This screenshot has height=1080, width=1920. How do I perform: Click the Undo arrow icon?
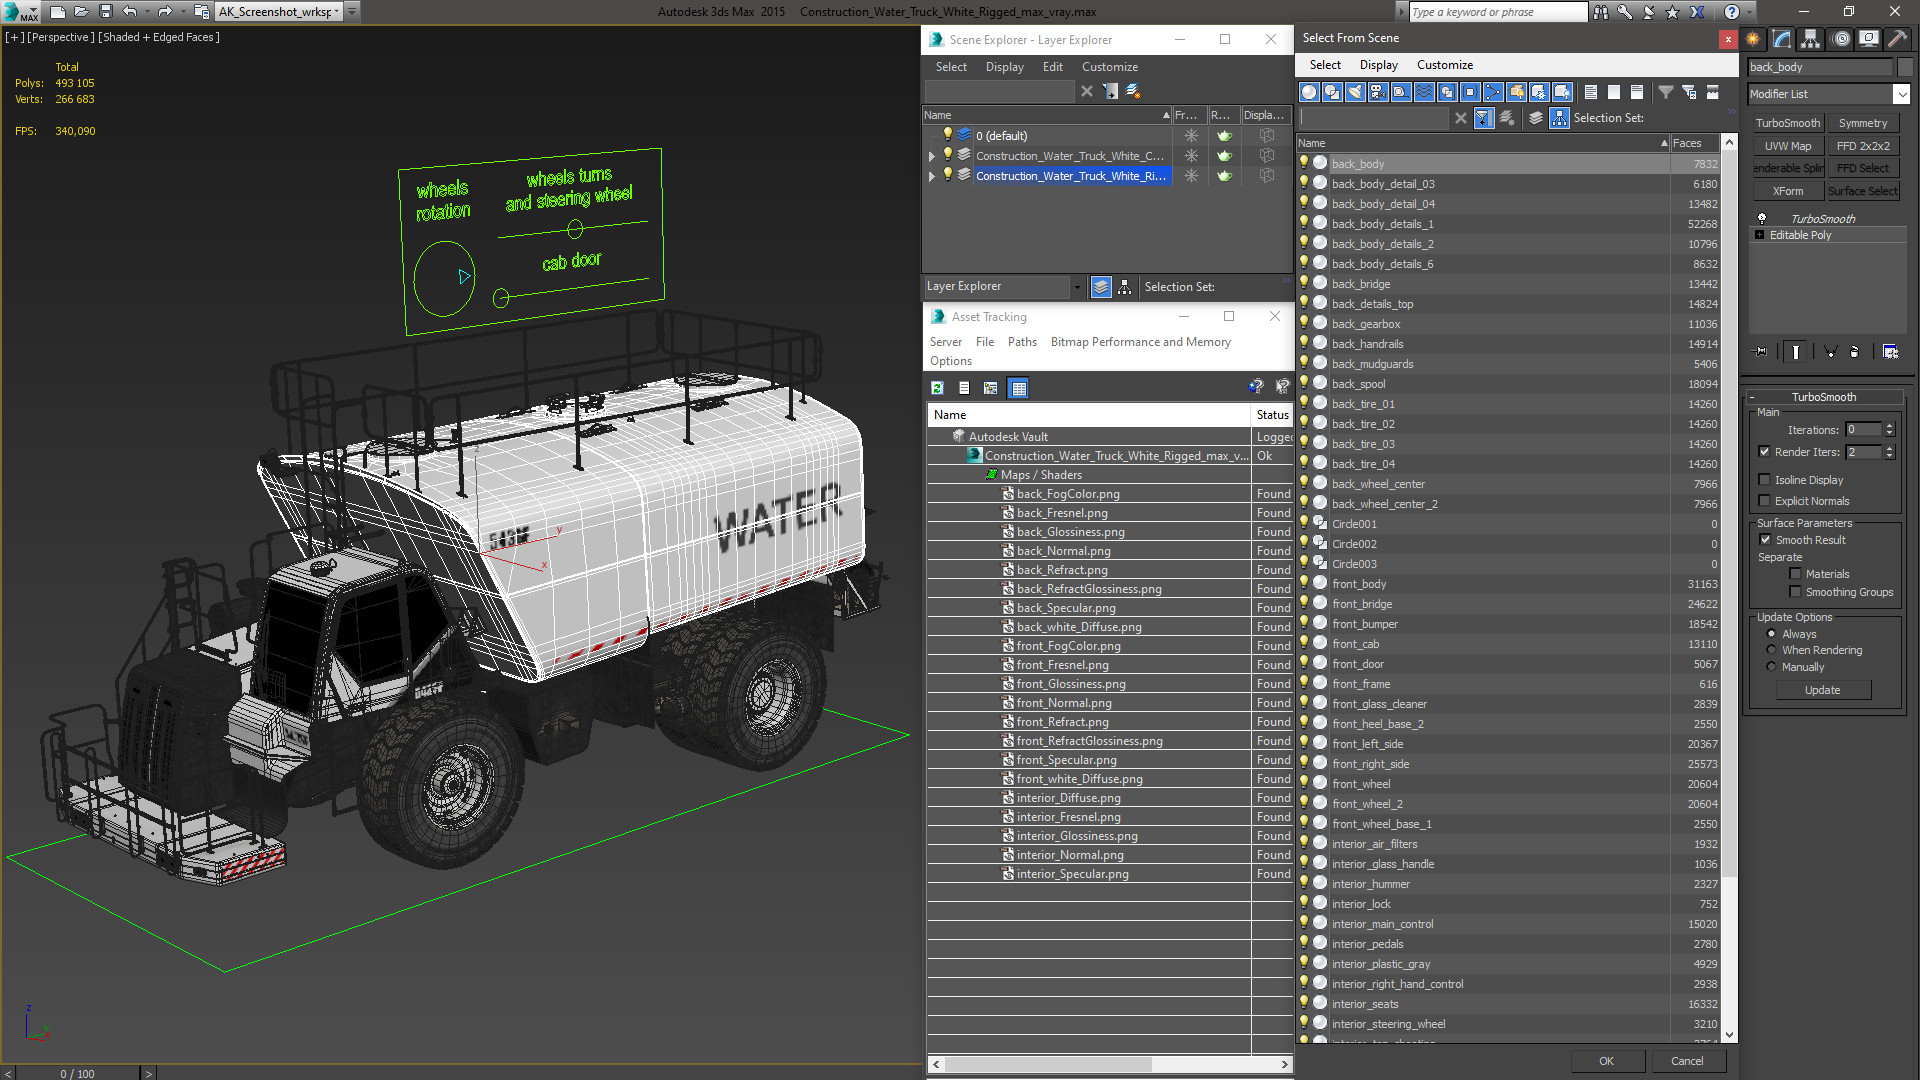129,12
